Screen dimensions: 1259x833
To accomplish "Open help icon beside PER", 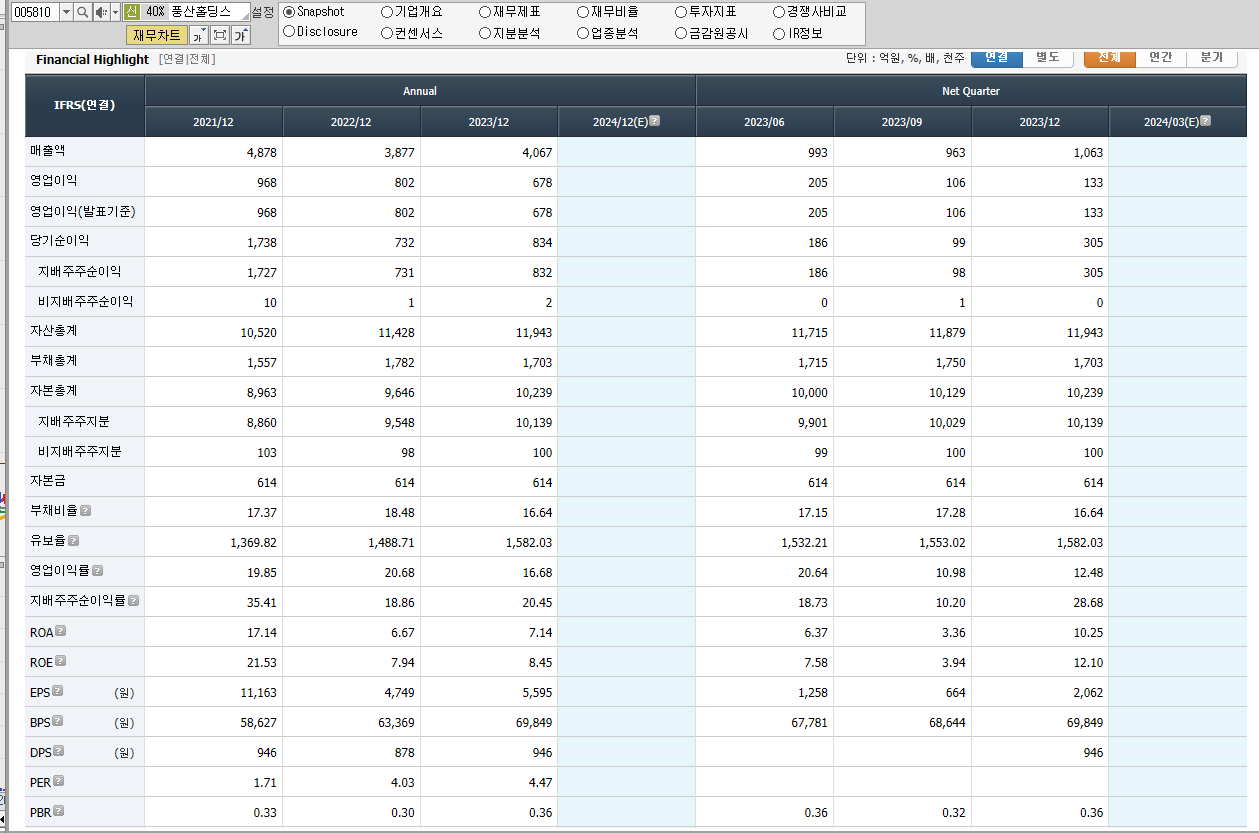I will pyautogui.click(x=58, y=781).
